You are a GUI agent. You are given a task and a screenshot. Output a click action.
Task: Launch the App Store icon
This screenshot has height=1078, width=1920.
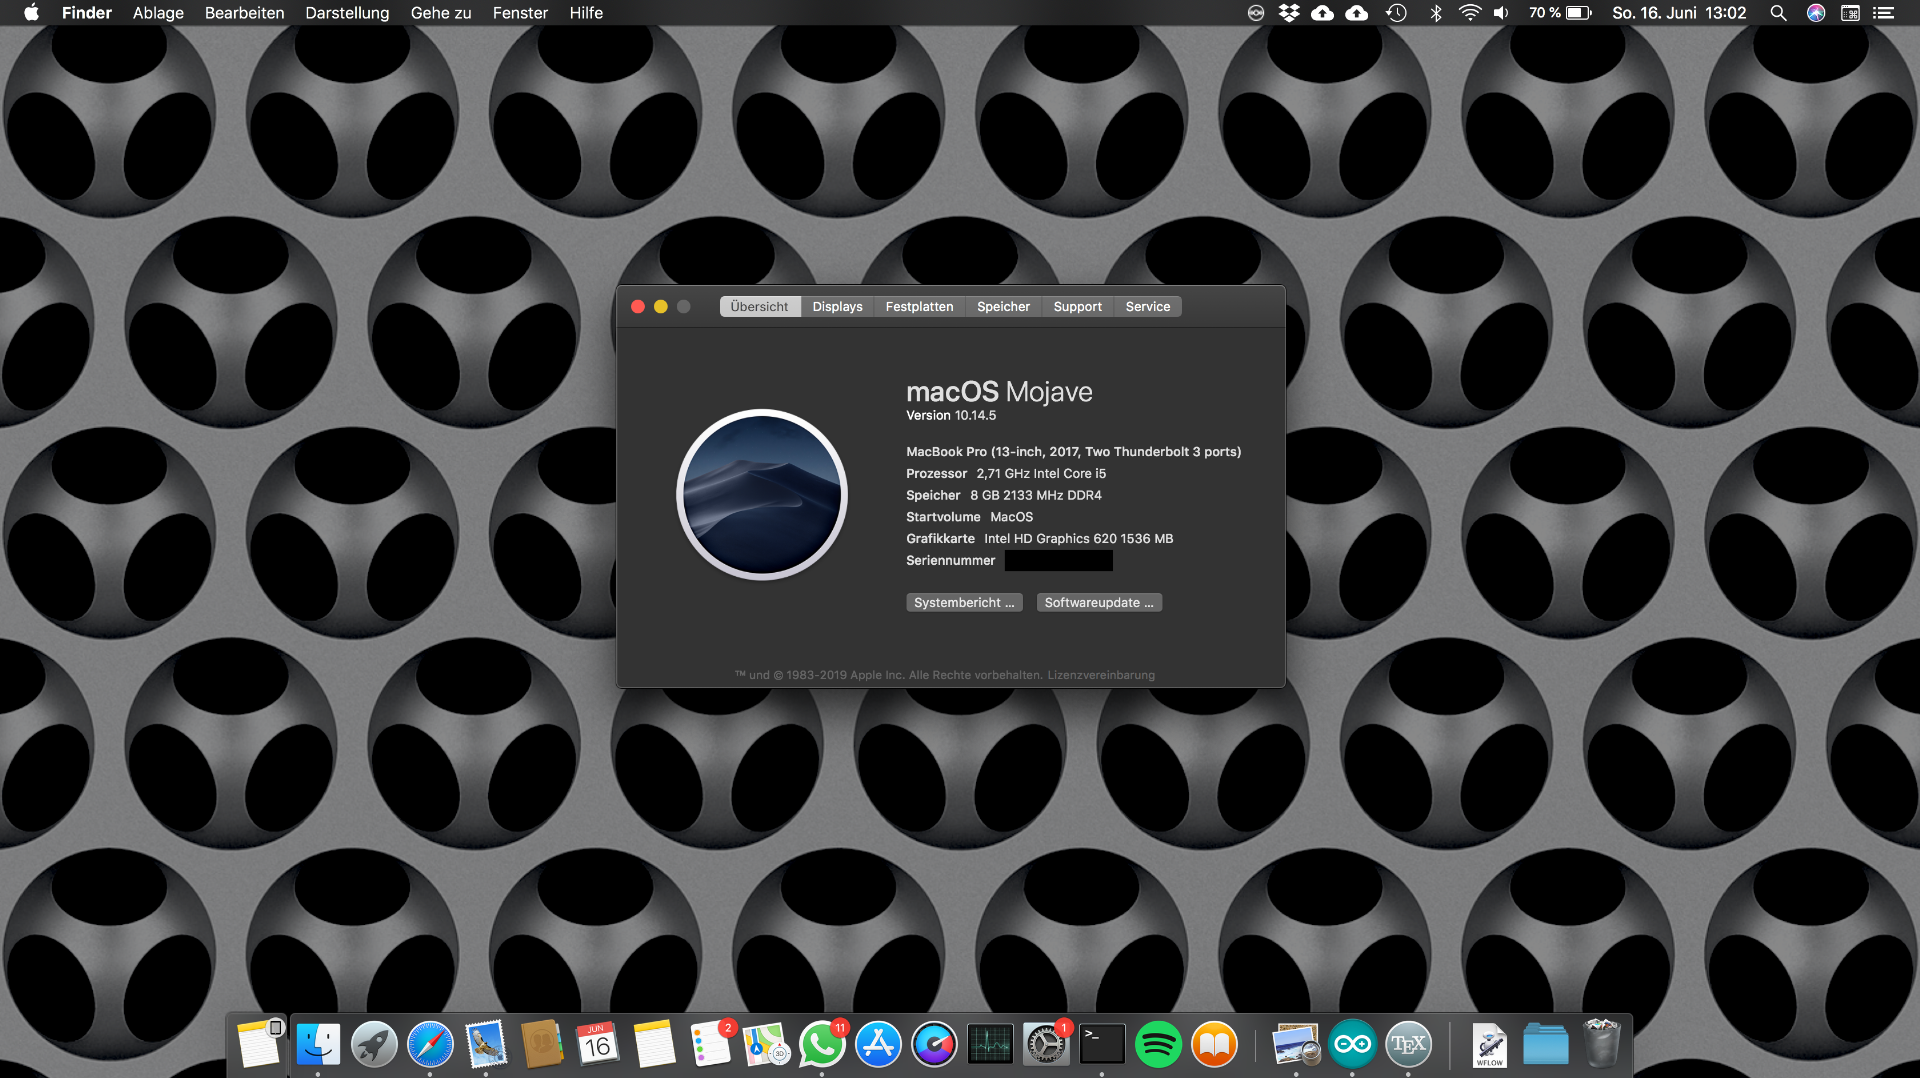click(x=878, y=1045)
